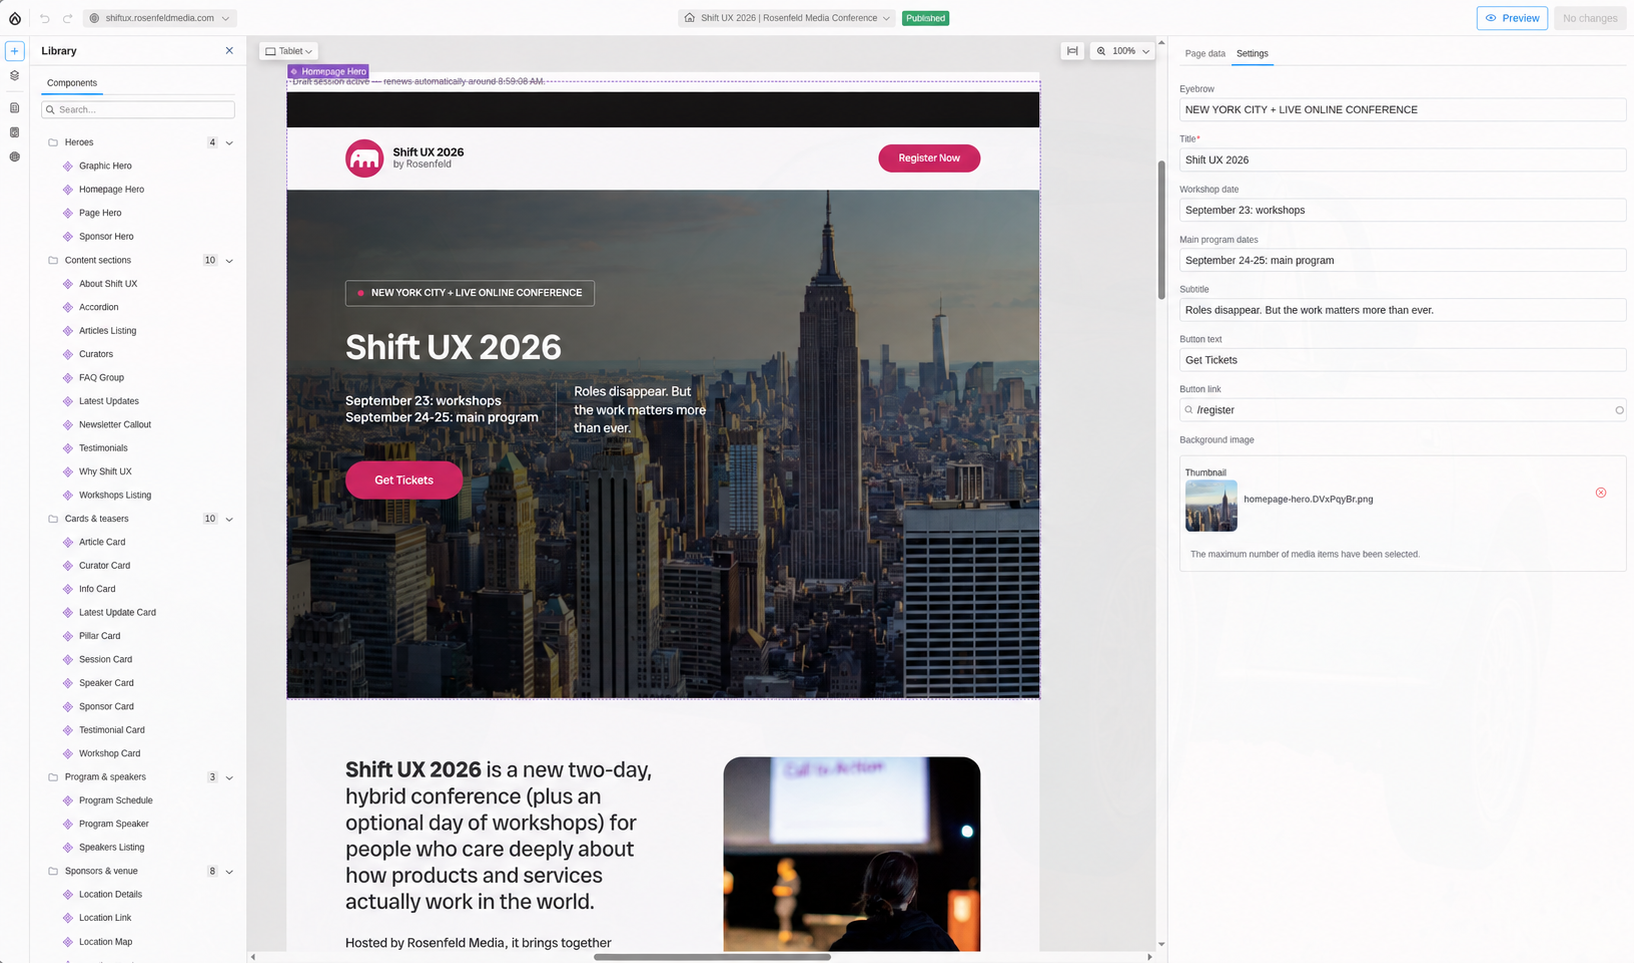
Task: Open the layers icon in left rail
Action: [x=15, y=75]
